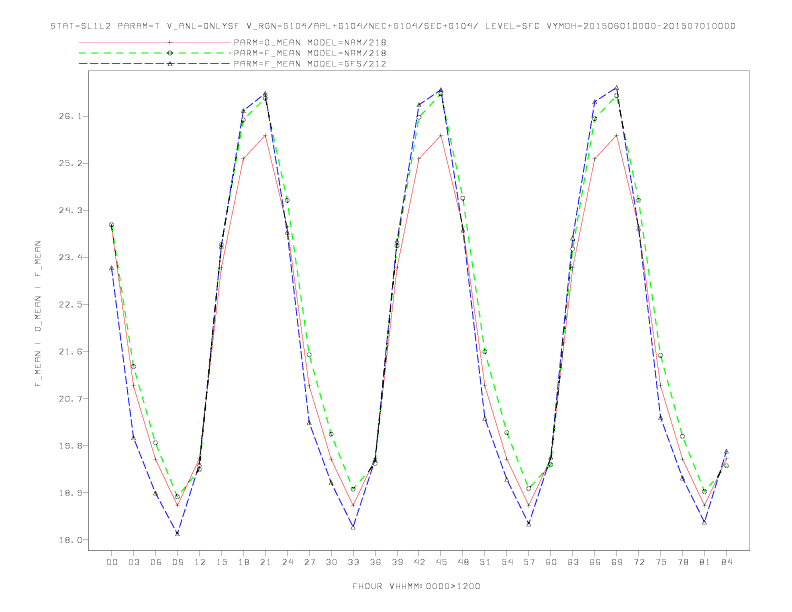Click the red solid legend line sample
The image size is (792, 612).
[x=155, y=42]
